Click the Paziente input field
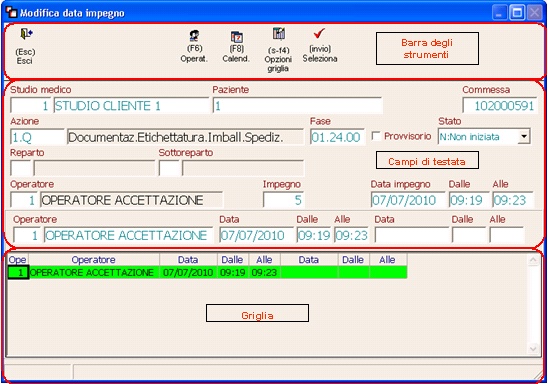 [297, 106]
